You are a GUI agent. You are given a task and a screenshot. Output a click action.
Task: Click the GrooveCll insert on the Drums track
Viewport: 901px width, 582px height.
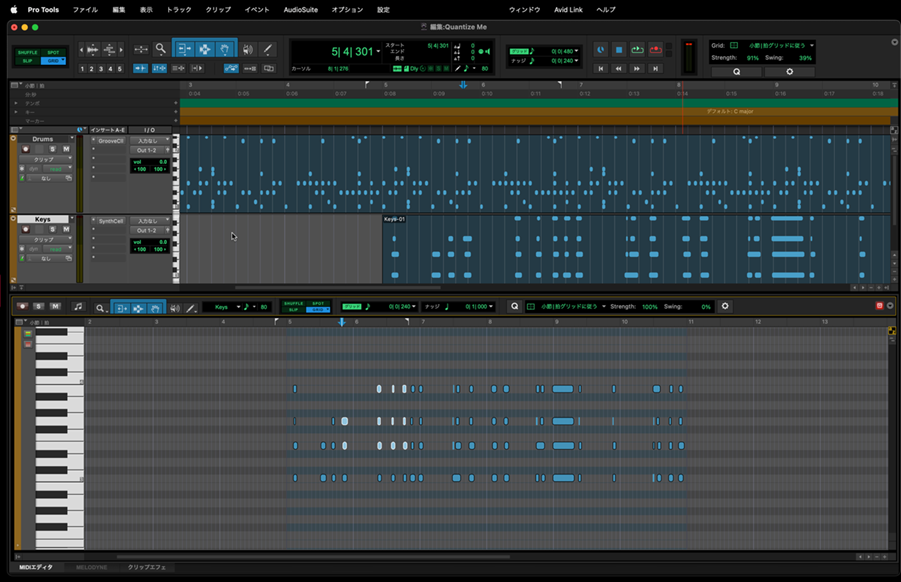click(x=109, y=141)
